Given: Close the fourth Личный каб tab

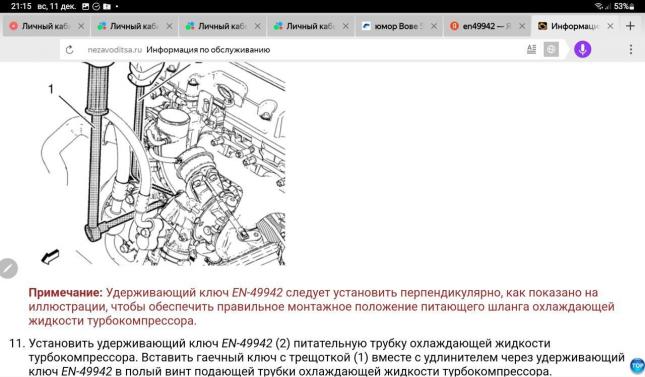Looking at the screenshot, I should point(346,26).
